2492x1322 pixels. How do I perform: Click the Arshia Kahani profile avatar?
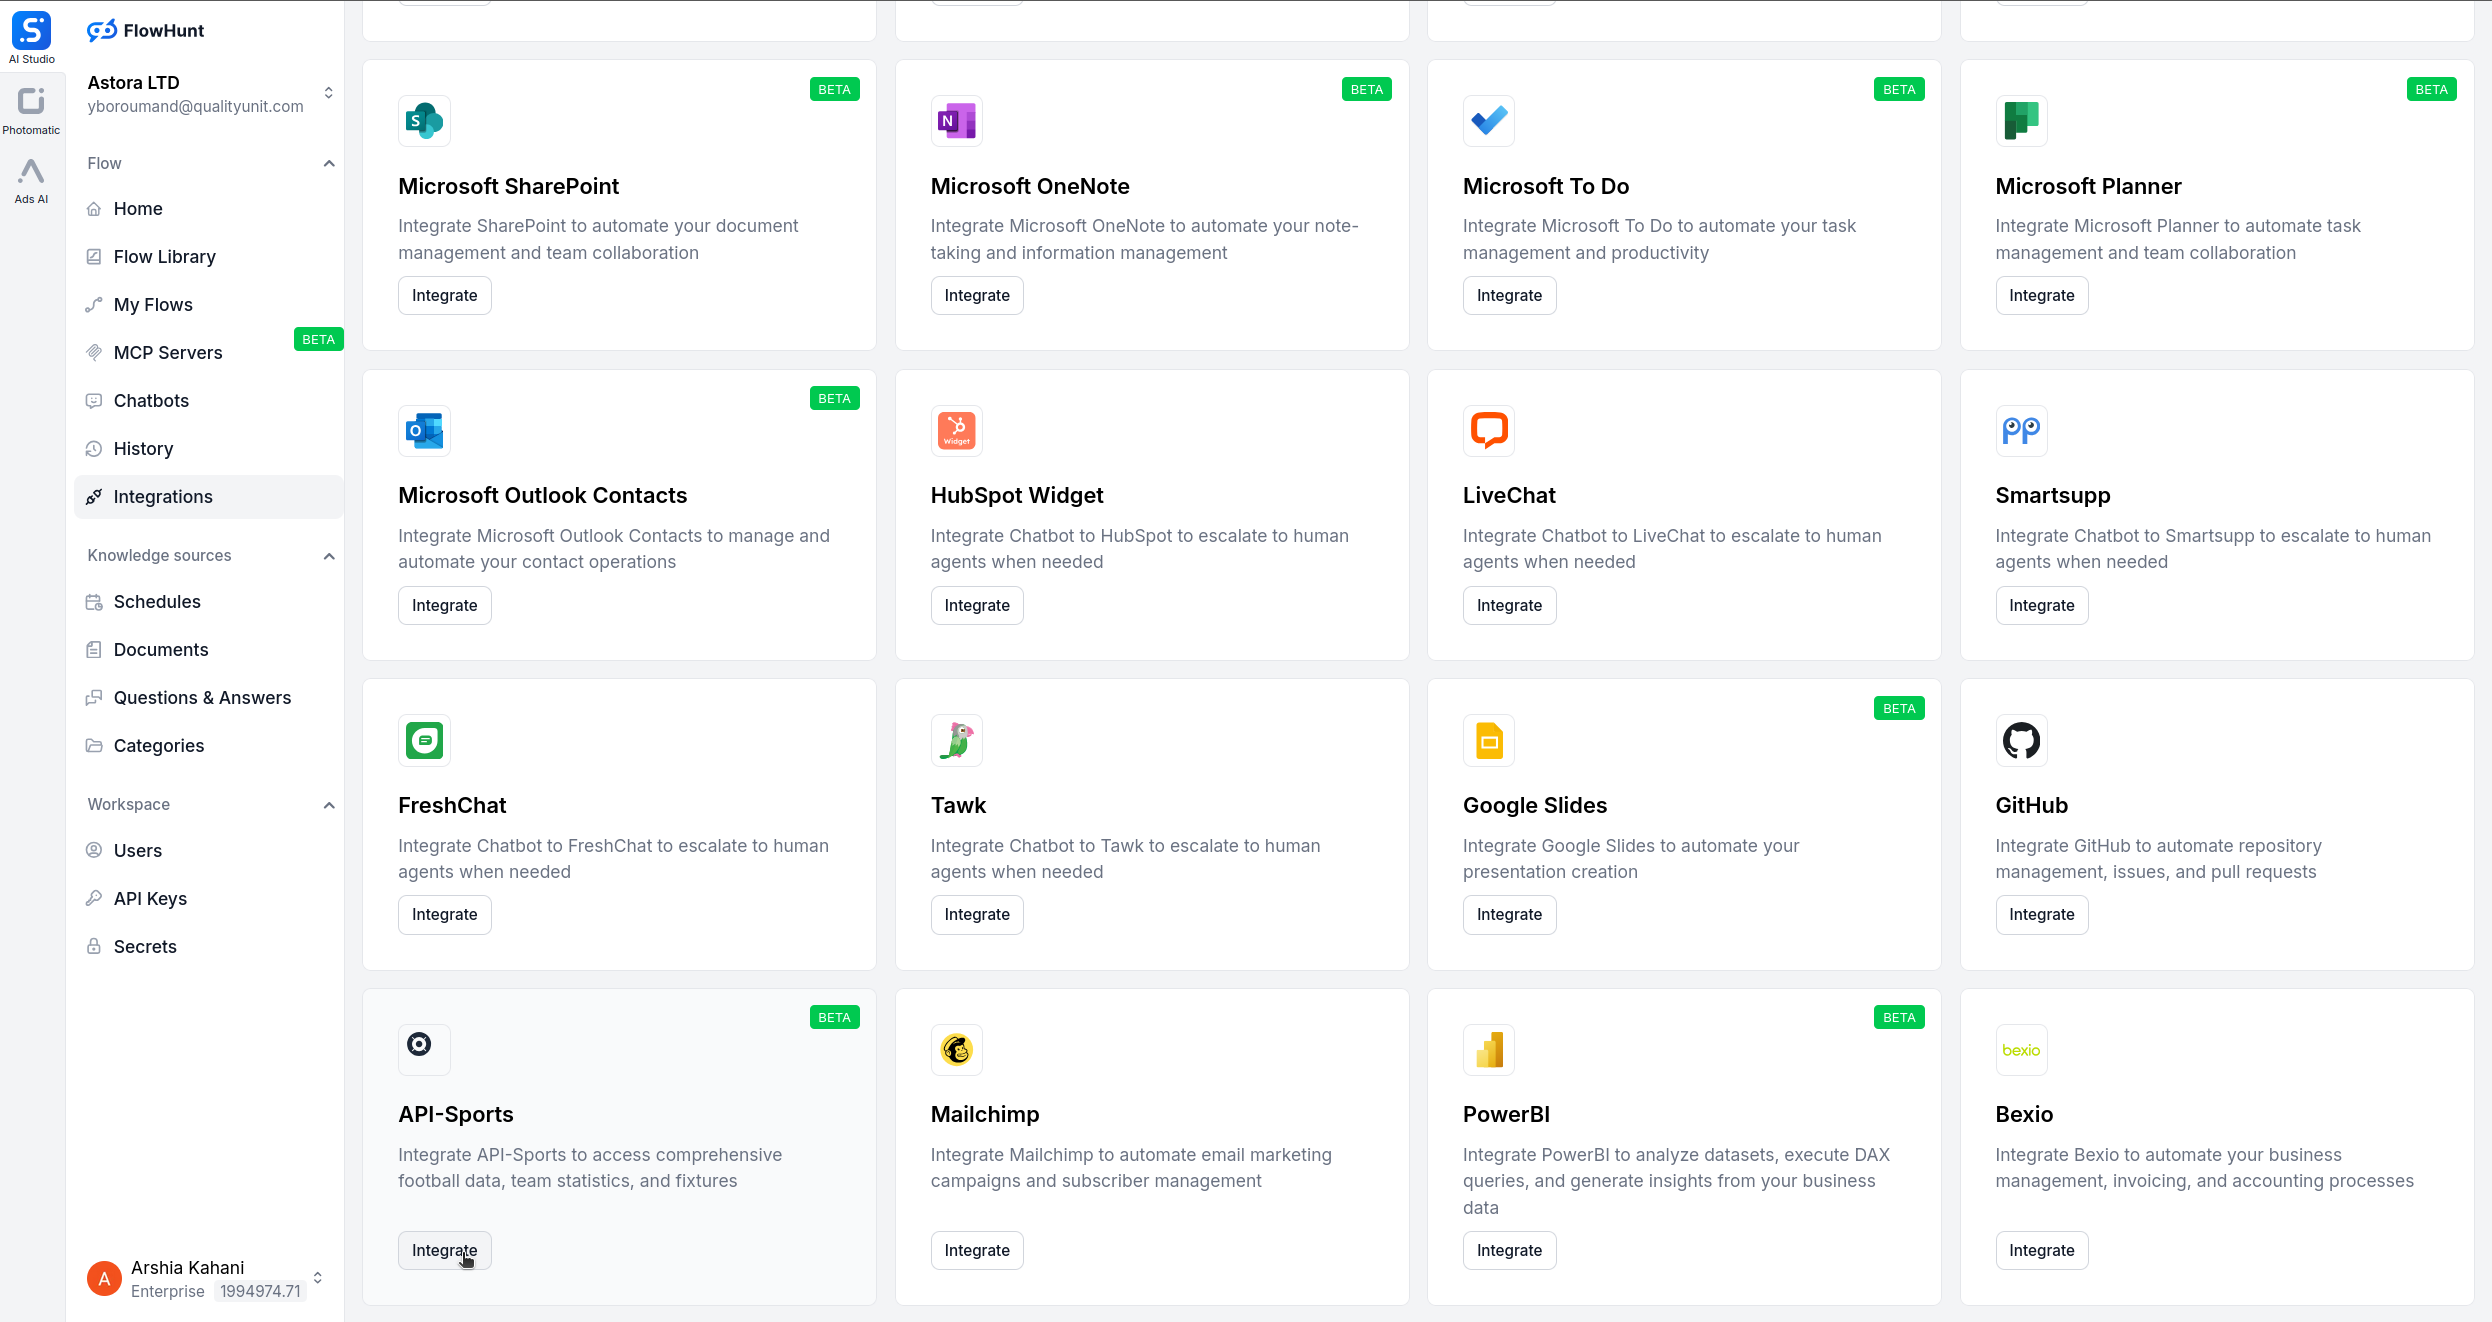pyautogui.click(x=104, y=1278)
